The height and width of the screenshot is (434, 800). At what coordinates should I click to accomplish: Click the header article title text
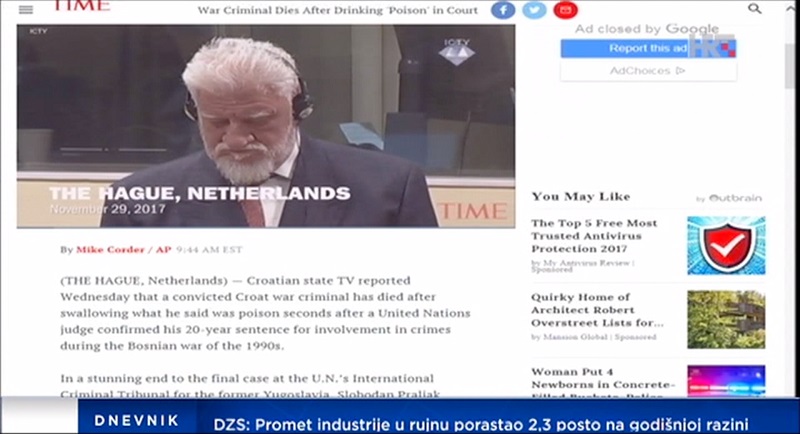point(338,10)
